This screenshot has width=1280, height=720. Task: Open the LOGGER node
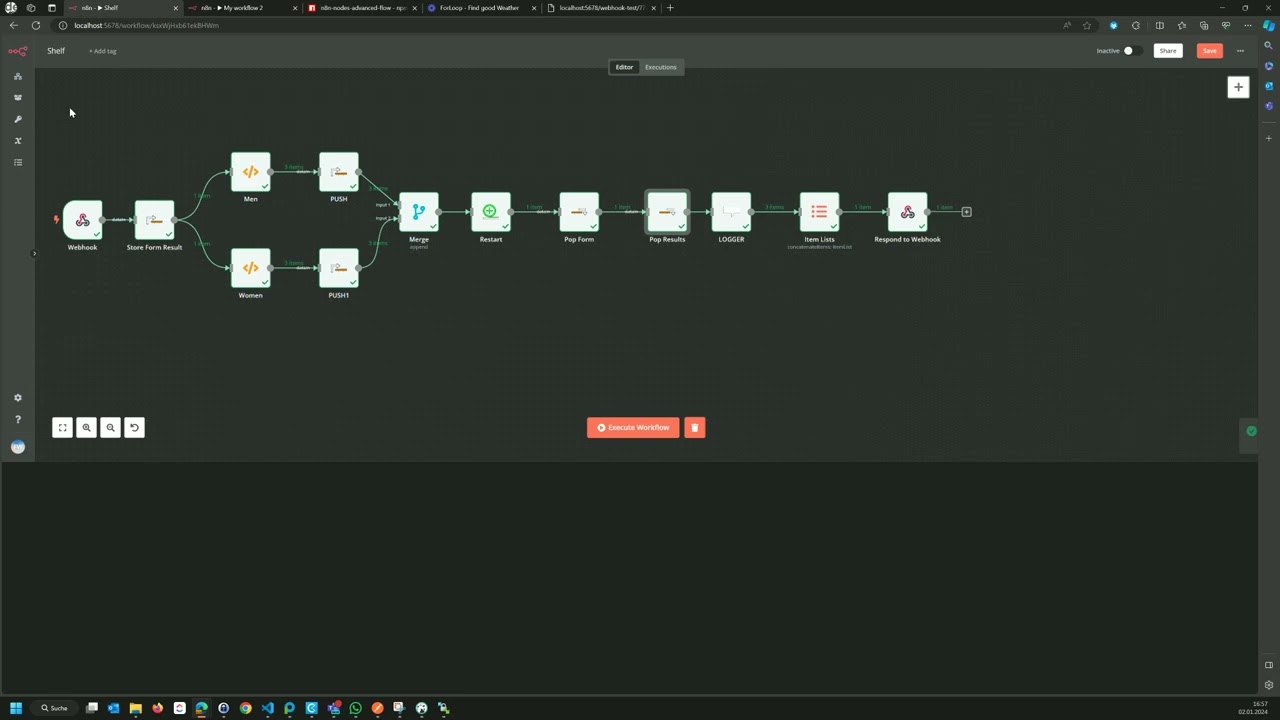point(731,212)
